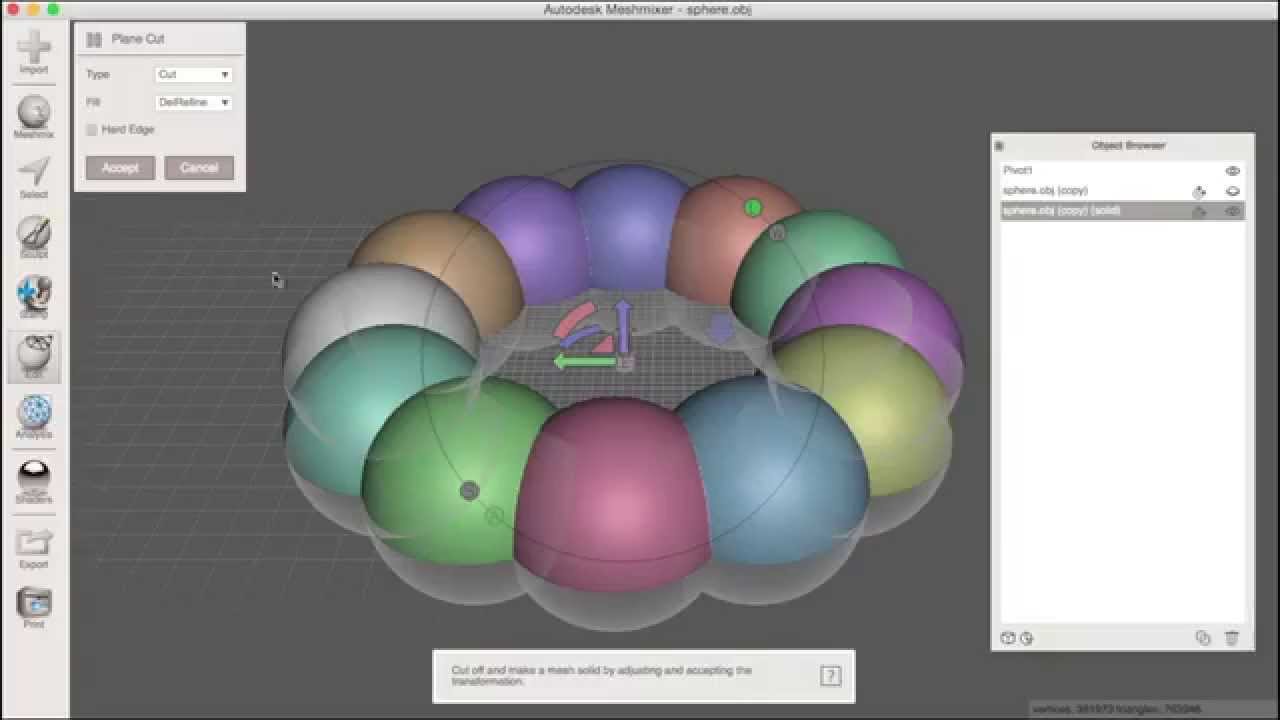Click the grey circle handle on green sphere

click(x=469, y=491)
